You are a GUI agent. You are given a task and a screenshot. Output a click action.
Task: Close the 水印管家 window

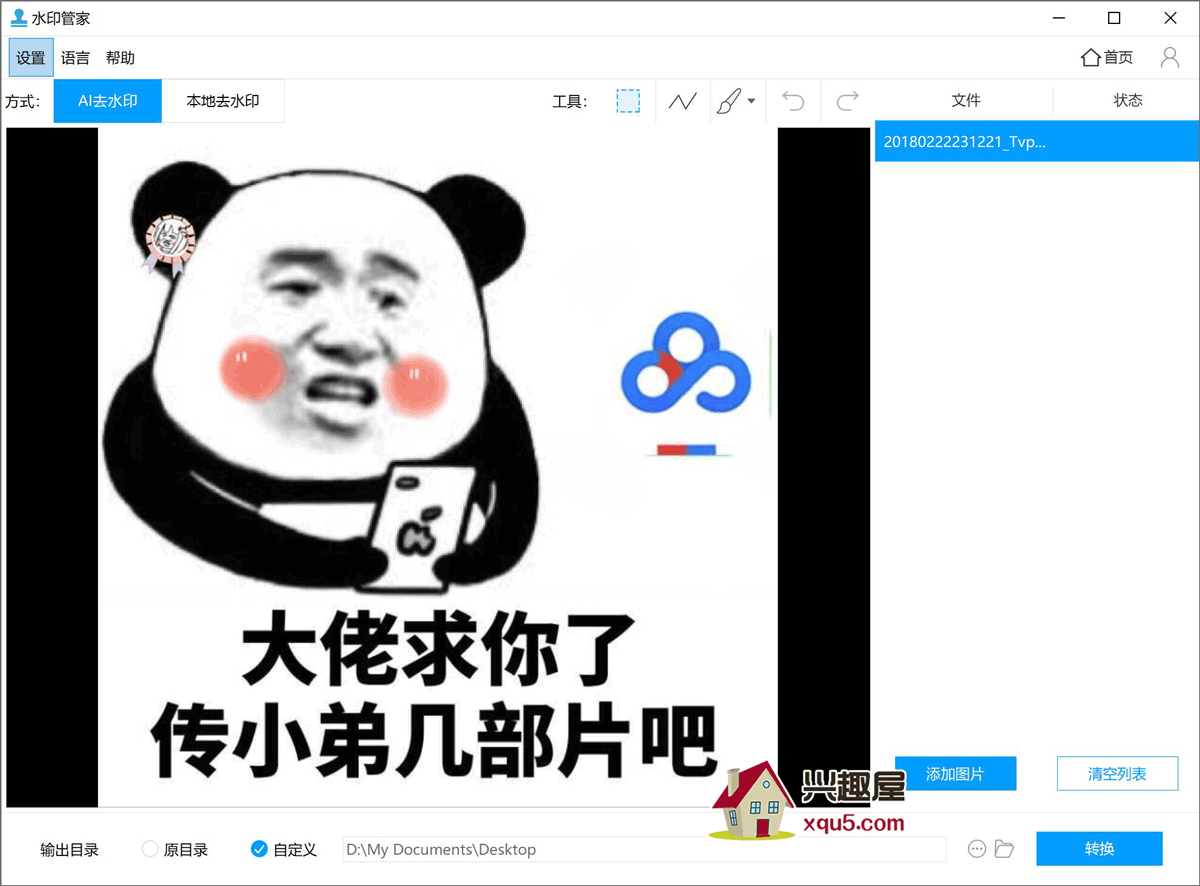coord(1170,18)
